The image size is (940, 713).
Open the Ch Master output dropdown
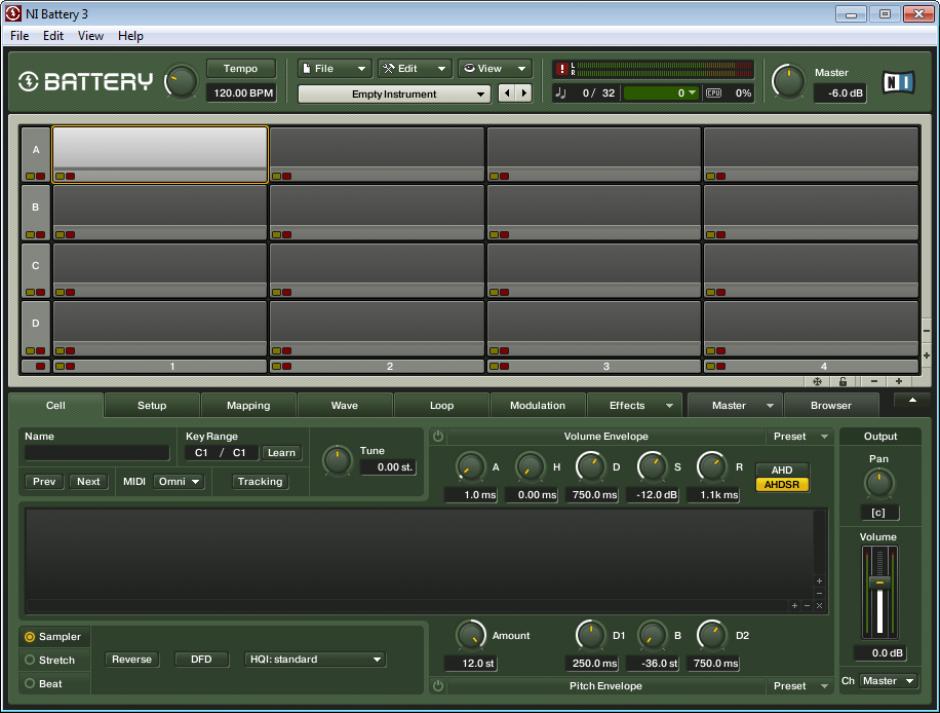click(888, 681)
